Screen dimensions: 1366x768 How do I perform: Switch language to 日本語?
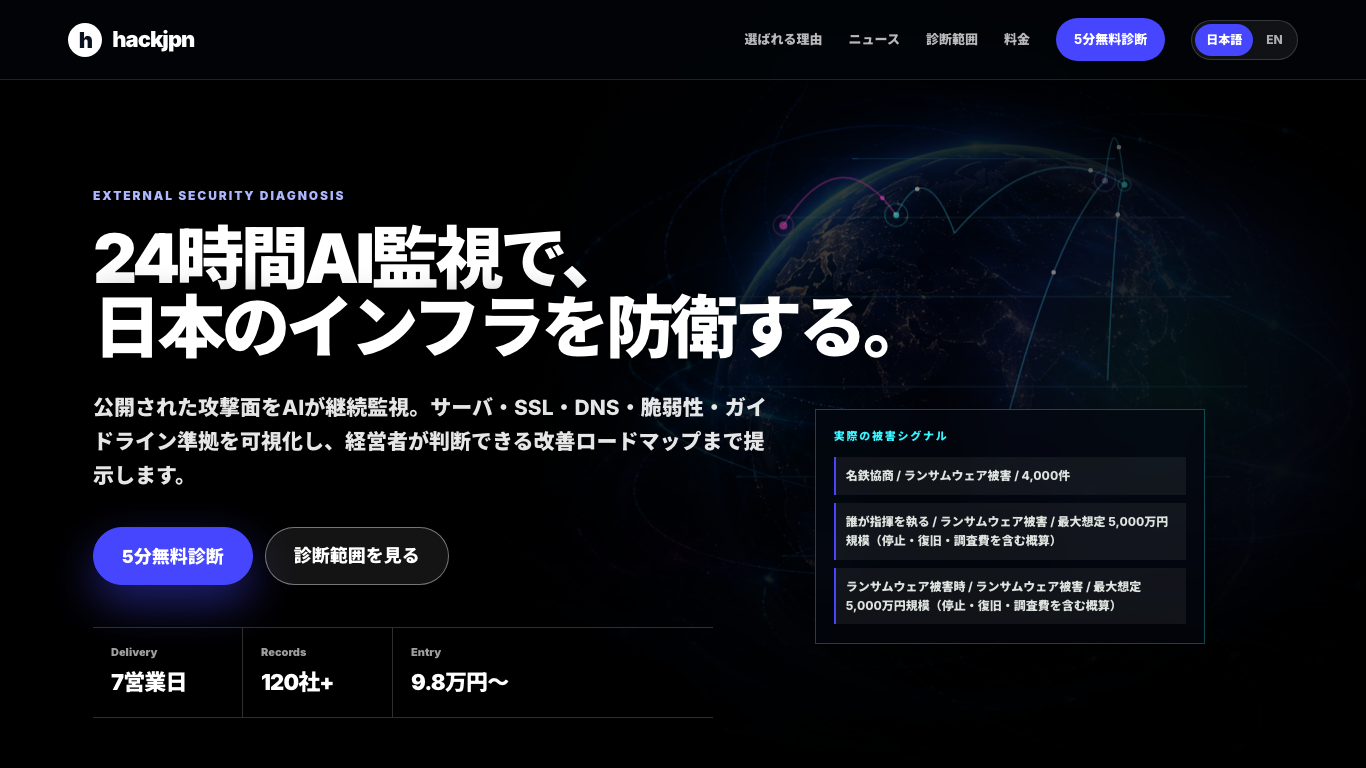tap(1224, 40)
